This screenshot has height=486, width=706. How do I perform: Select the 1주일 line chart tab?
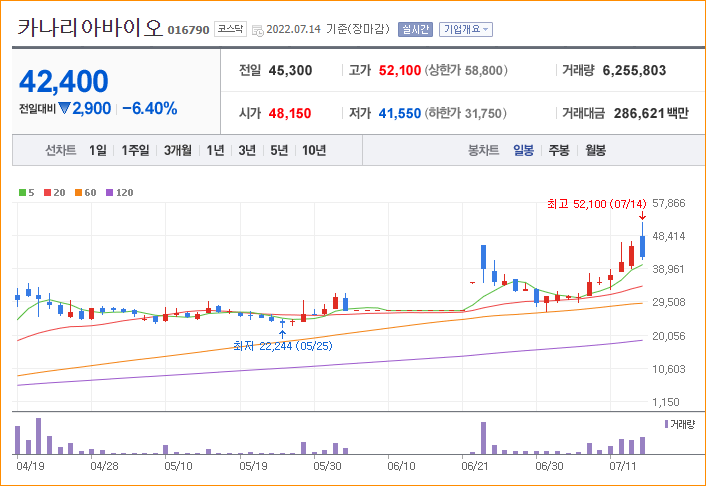(135, 150)
